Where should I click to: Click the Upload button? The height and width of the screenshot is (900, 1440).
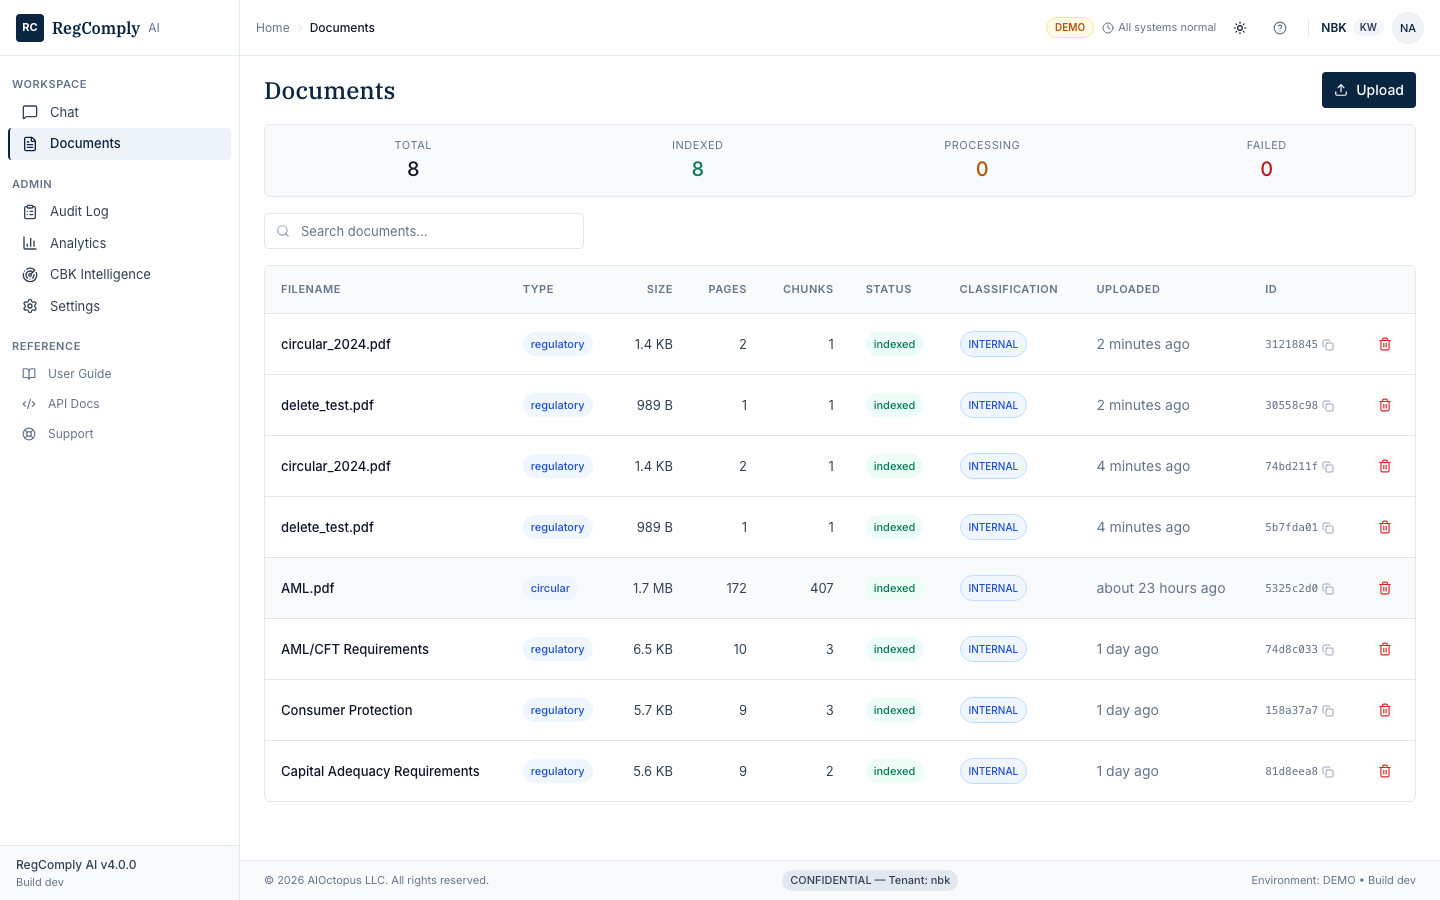coord(1369,90)
